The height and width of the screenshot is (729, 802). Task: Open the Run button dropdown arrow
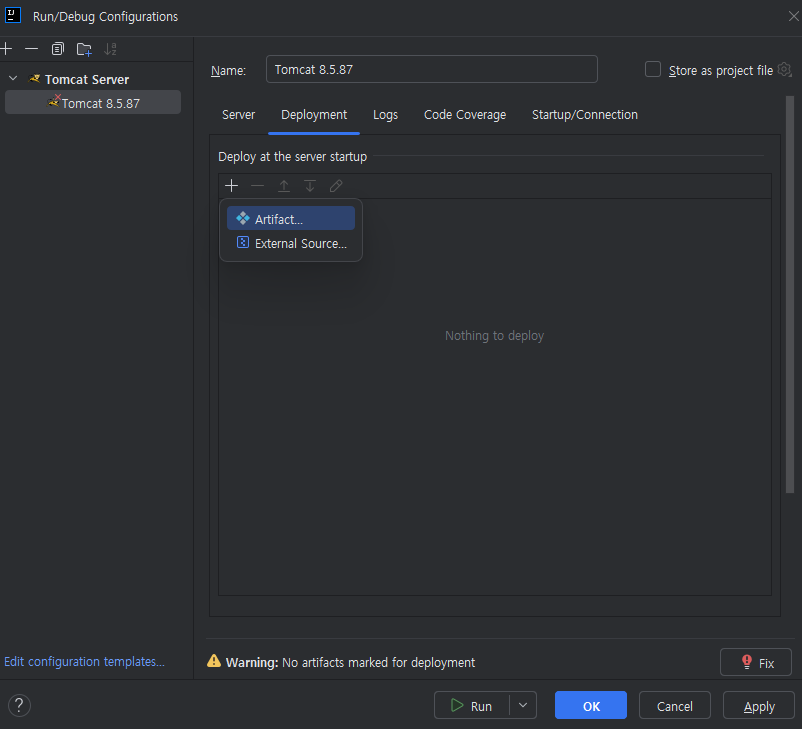(x=523, y=705)
